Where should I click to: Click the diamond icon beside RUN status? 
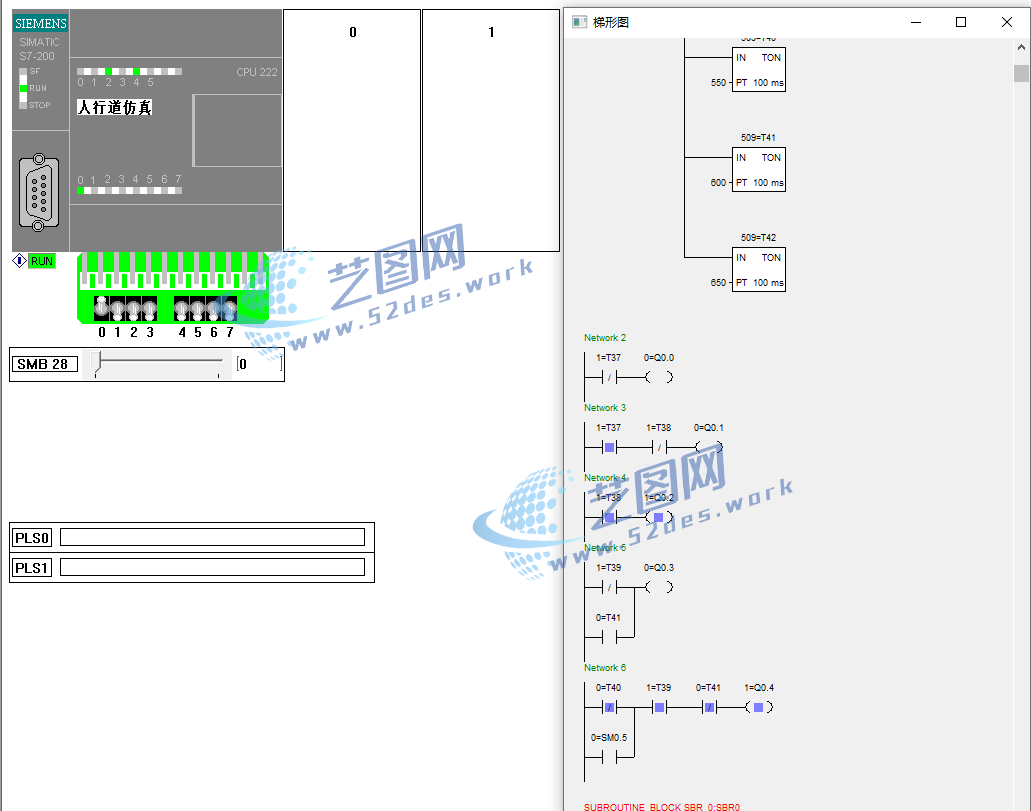pyautogui.click(x=20, y=260)
